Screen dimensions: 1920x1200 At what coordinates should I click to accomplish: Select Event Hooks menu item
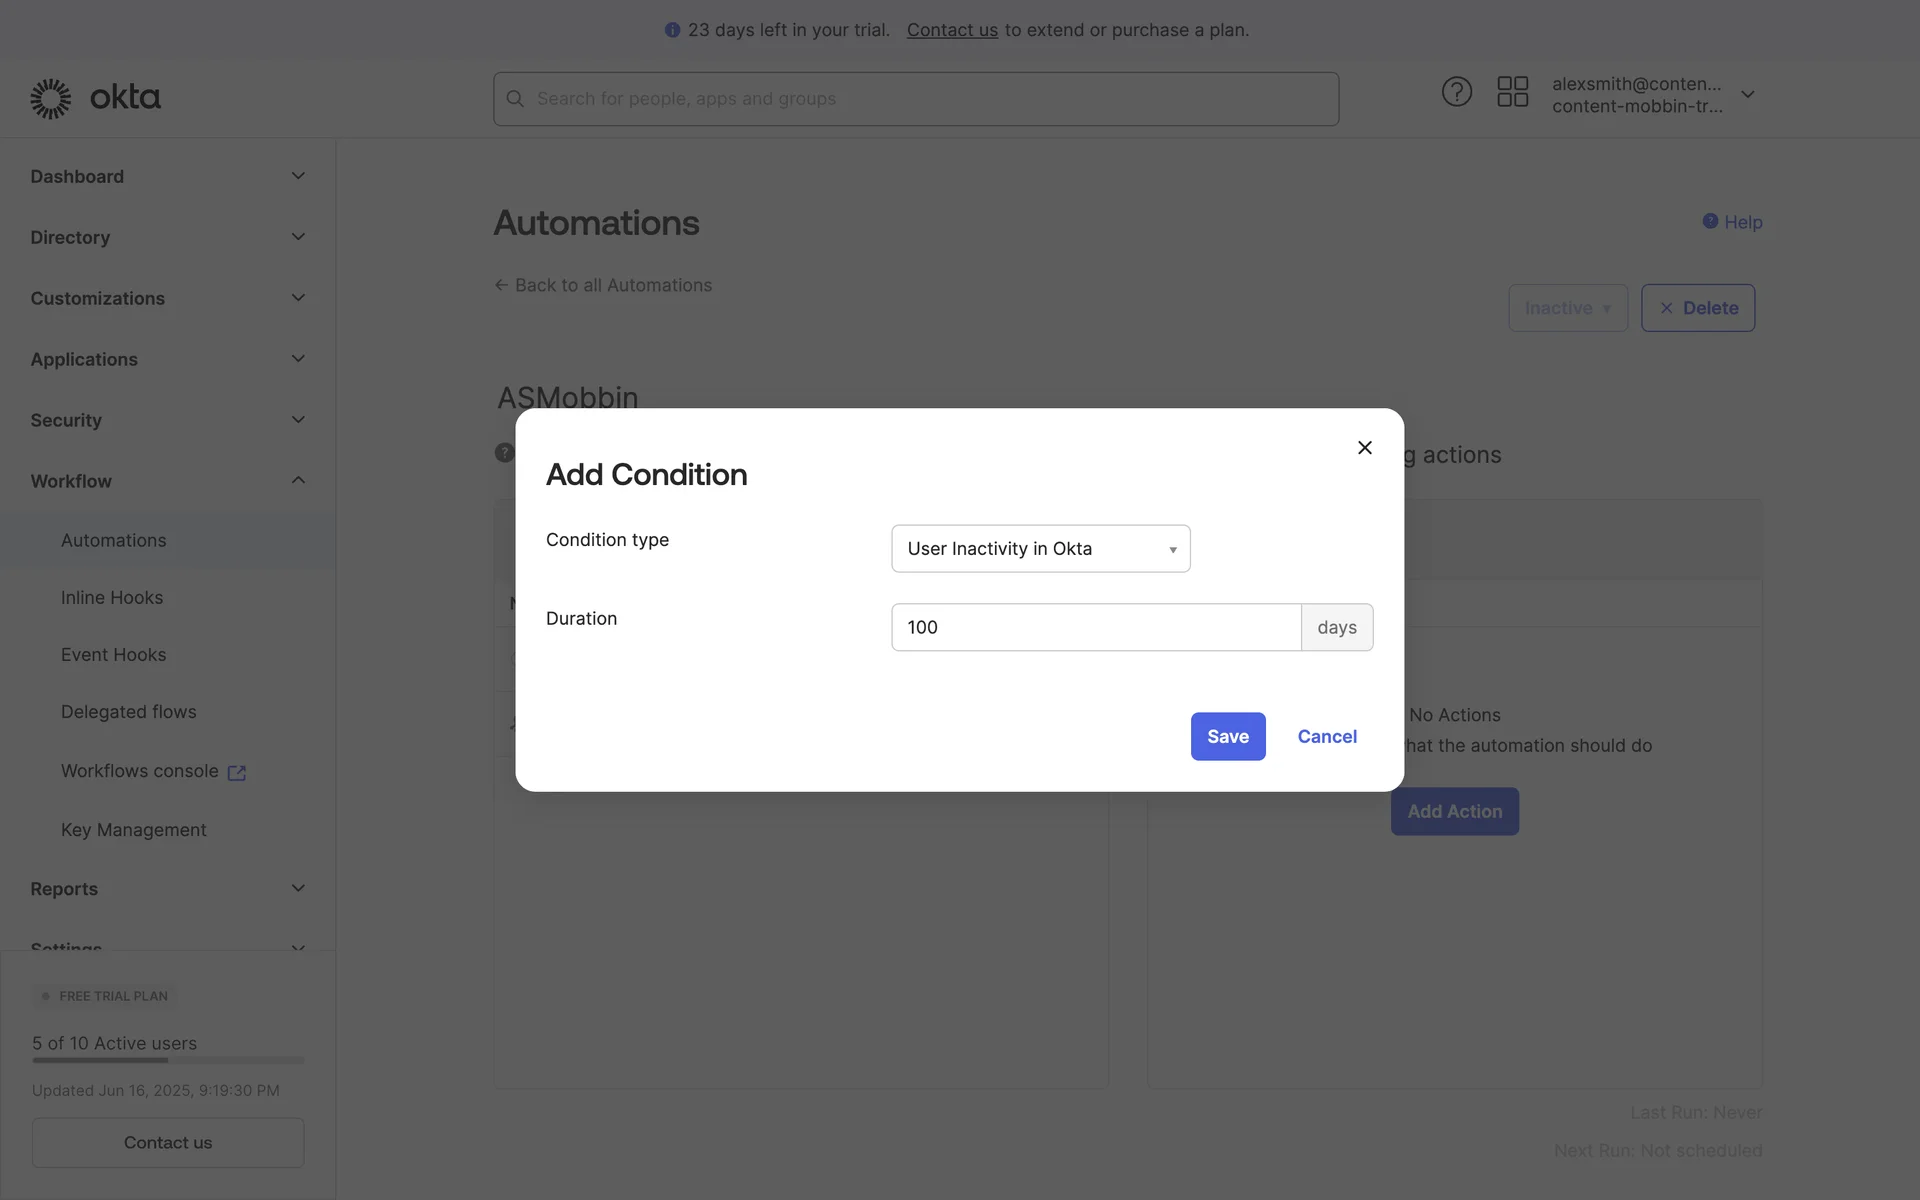(113, 654)
